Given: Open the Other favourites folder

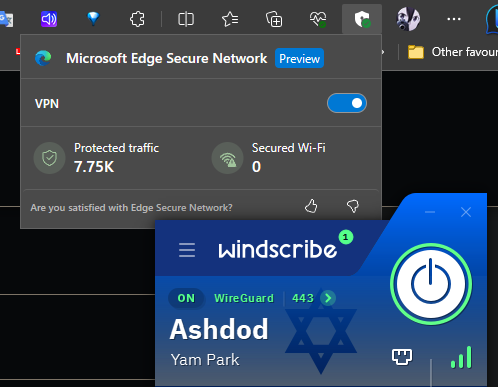Looking at the screenshot, I should 453,52.
